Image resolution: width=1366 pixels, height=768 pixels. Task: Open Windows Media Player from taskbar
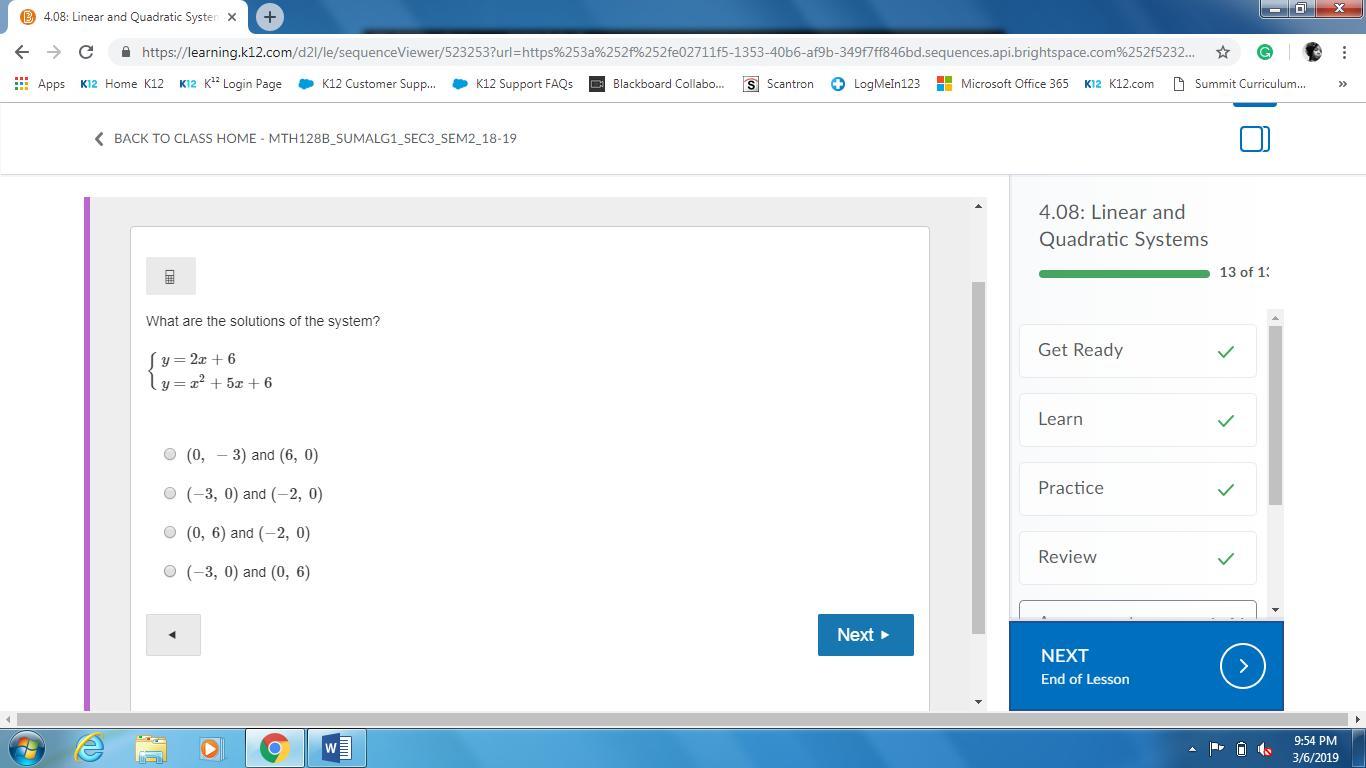pos(210,748)
